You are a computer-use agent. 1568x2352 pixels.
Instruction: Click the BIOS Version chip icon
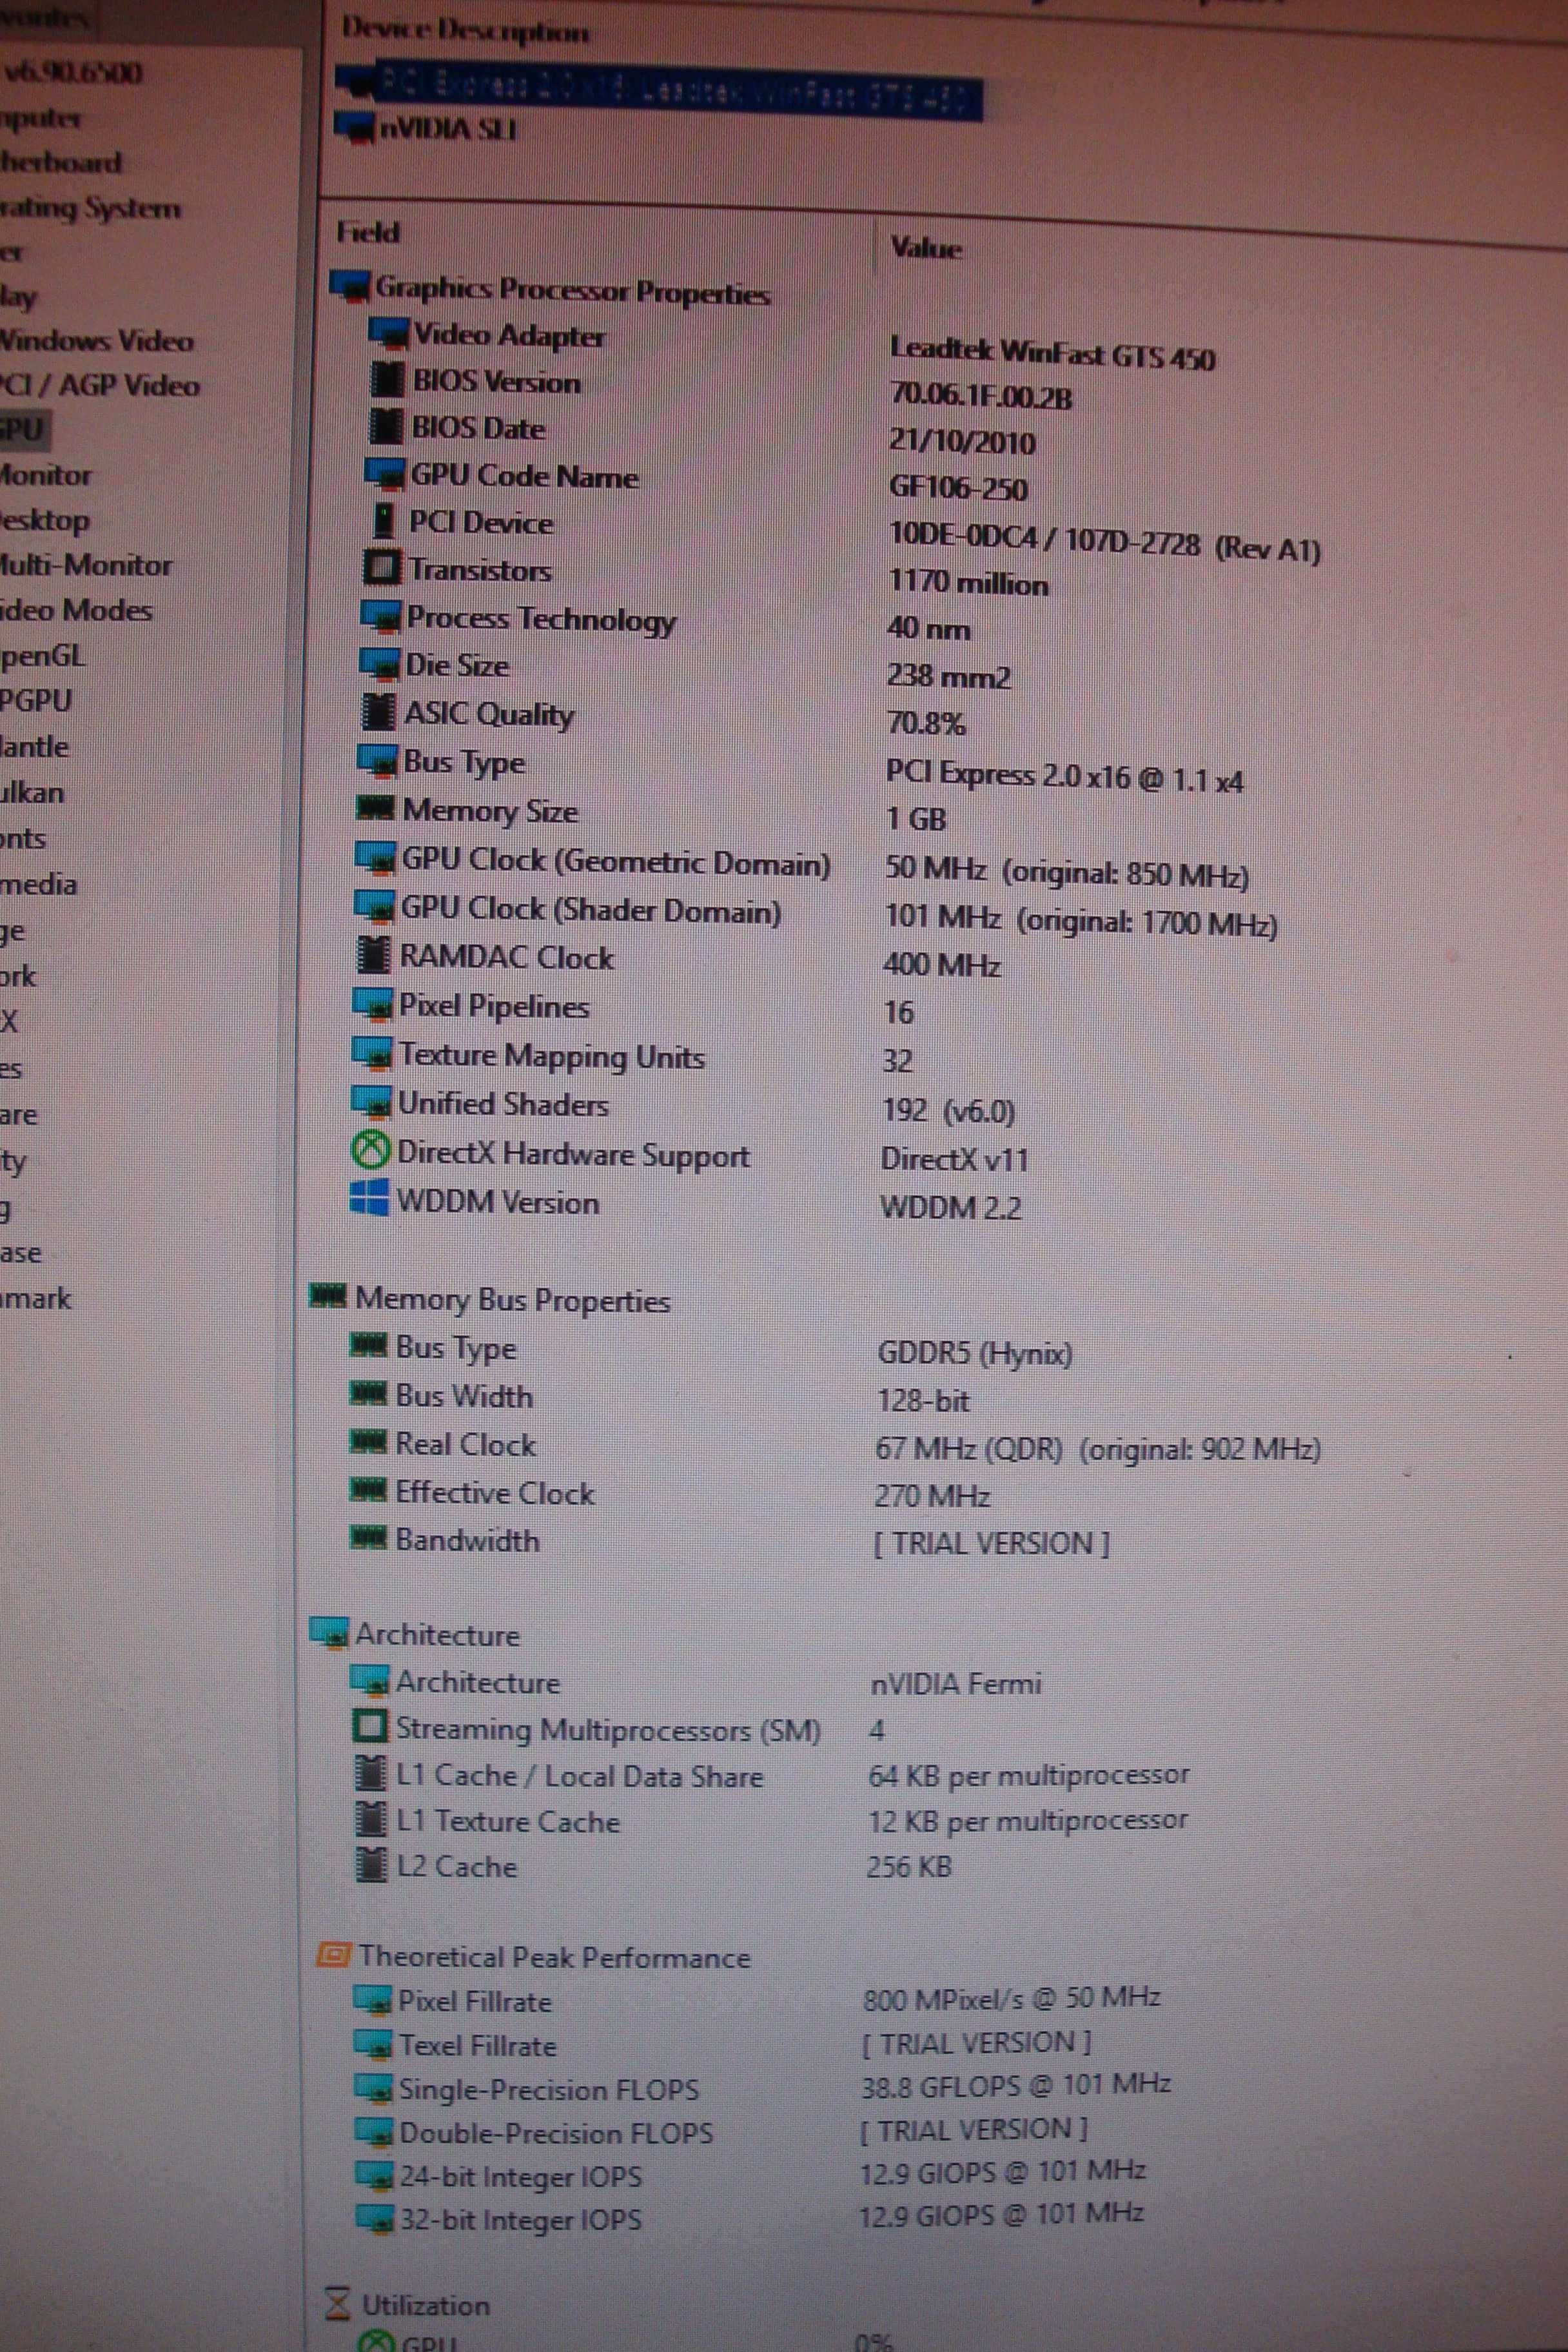click(x=387, y=379)
